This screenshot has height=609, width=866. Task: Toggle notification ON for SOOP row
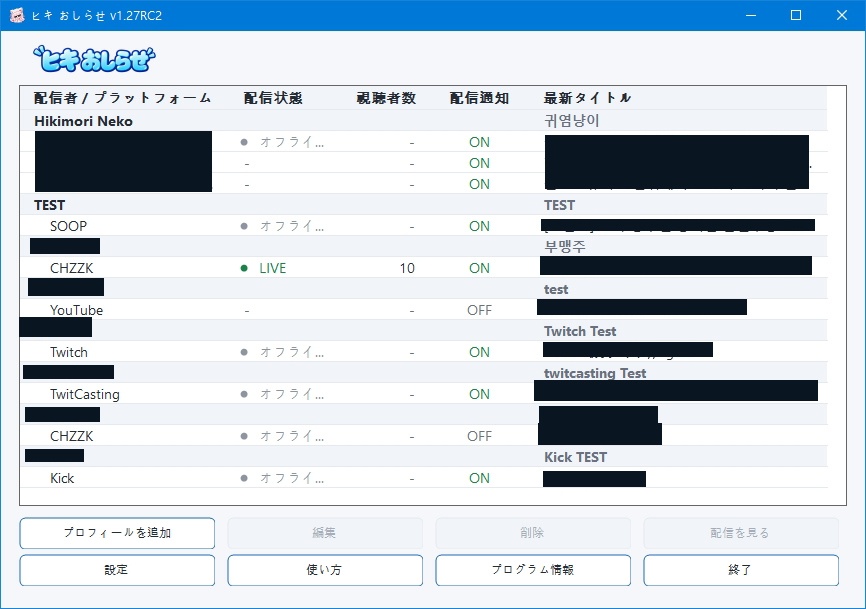point(479,226)
